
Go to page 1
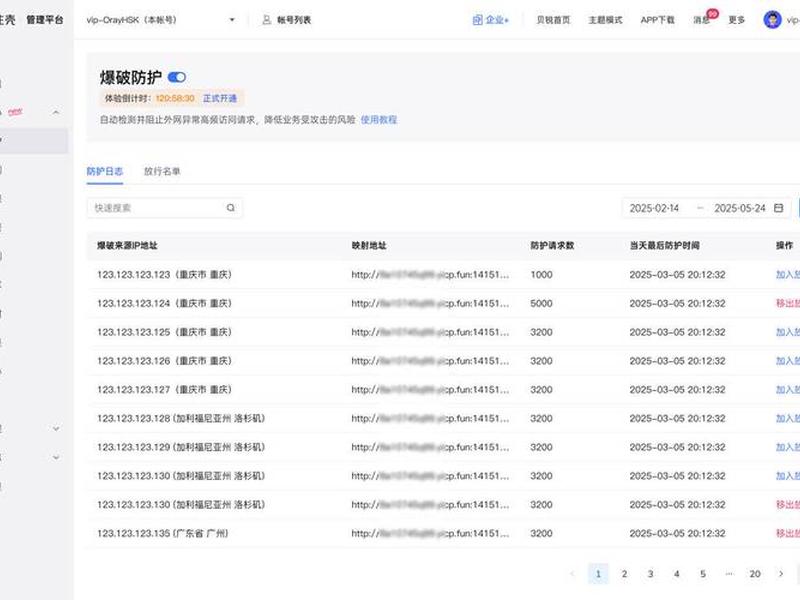tap(598, 573)
